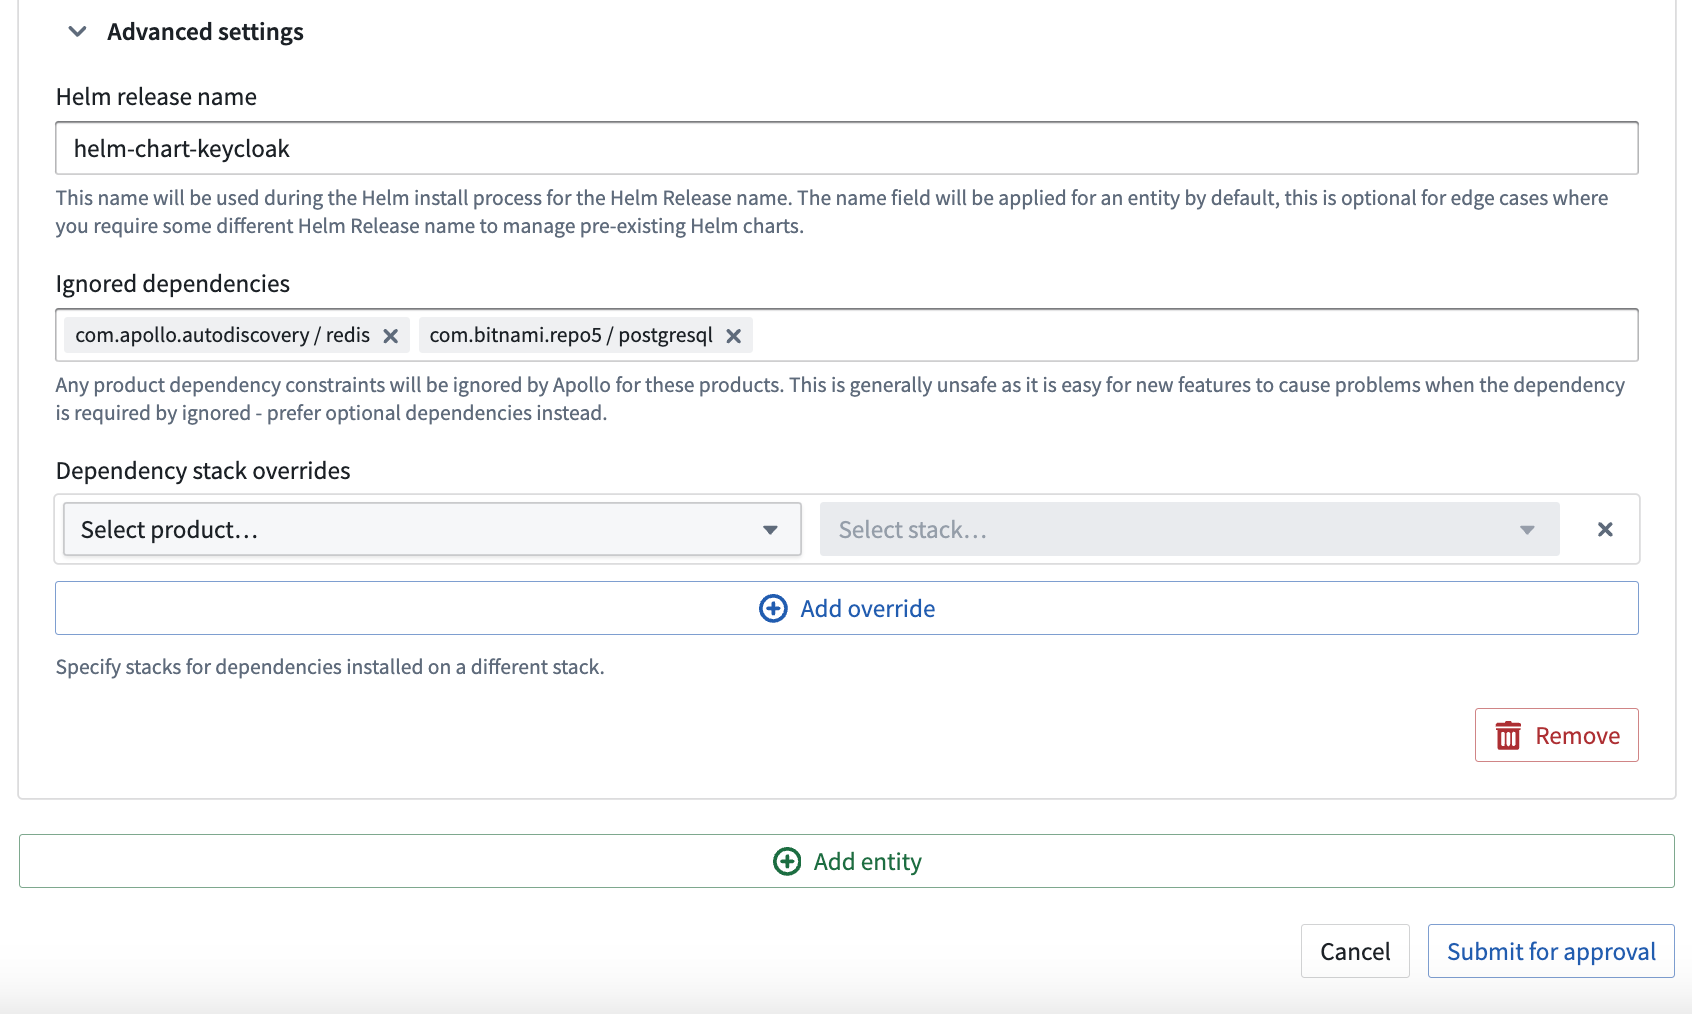Image resolution: width=1692 pixels, height=1014 pixels.
Task: Click the plus icon beside Add override
Action: pos(773,608)
